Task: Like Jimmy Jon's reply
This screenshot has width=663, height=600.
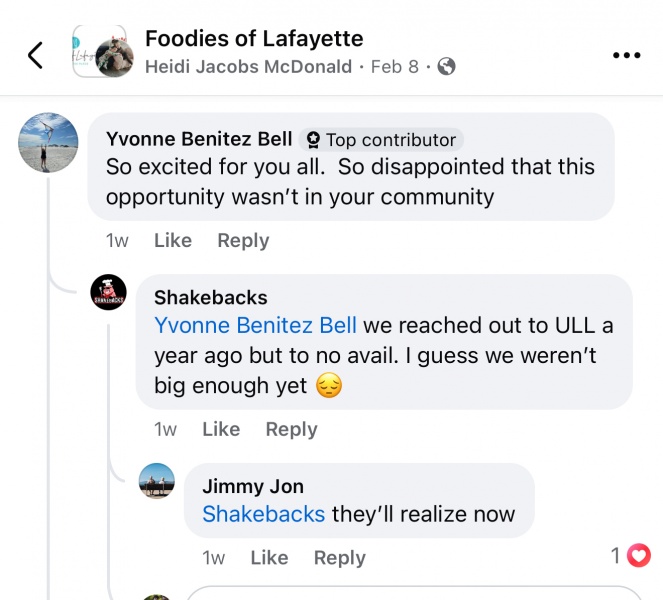Action: pos(269,558)
